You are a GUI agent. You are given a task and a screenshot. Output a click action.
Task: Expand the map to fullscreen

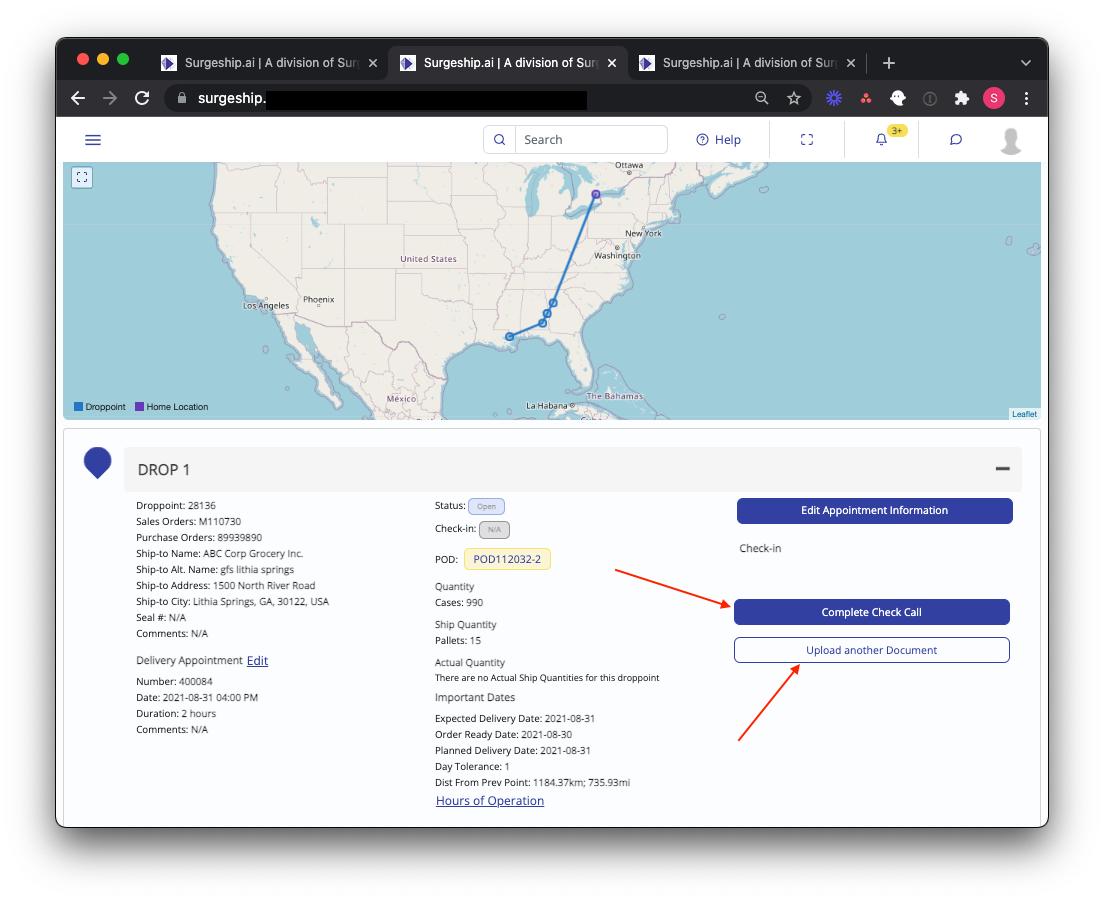click(82, 177)
